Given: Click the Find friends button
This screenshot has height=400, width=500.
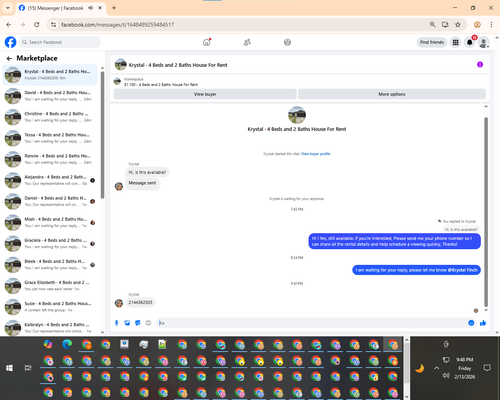Looking at the screenshot, I should coord(432,42).
